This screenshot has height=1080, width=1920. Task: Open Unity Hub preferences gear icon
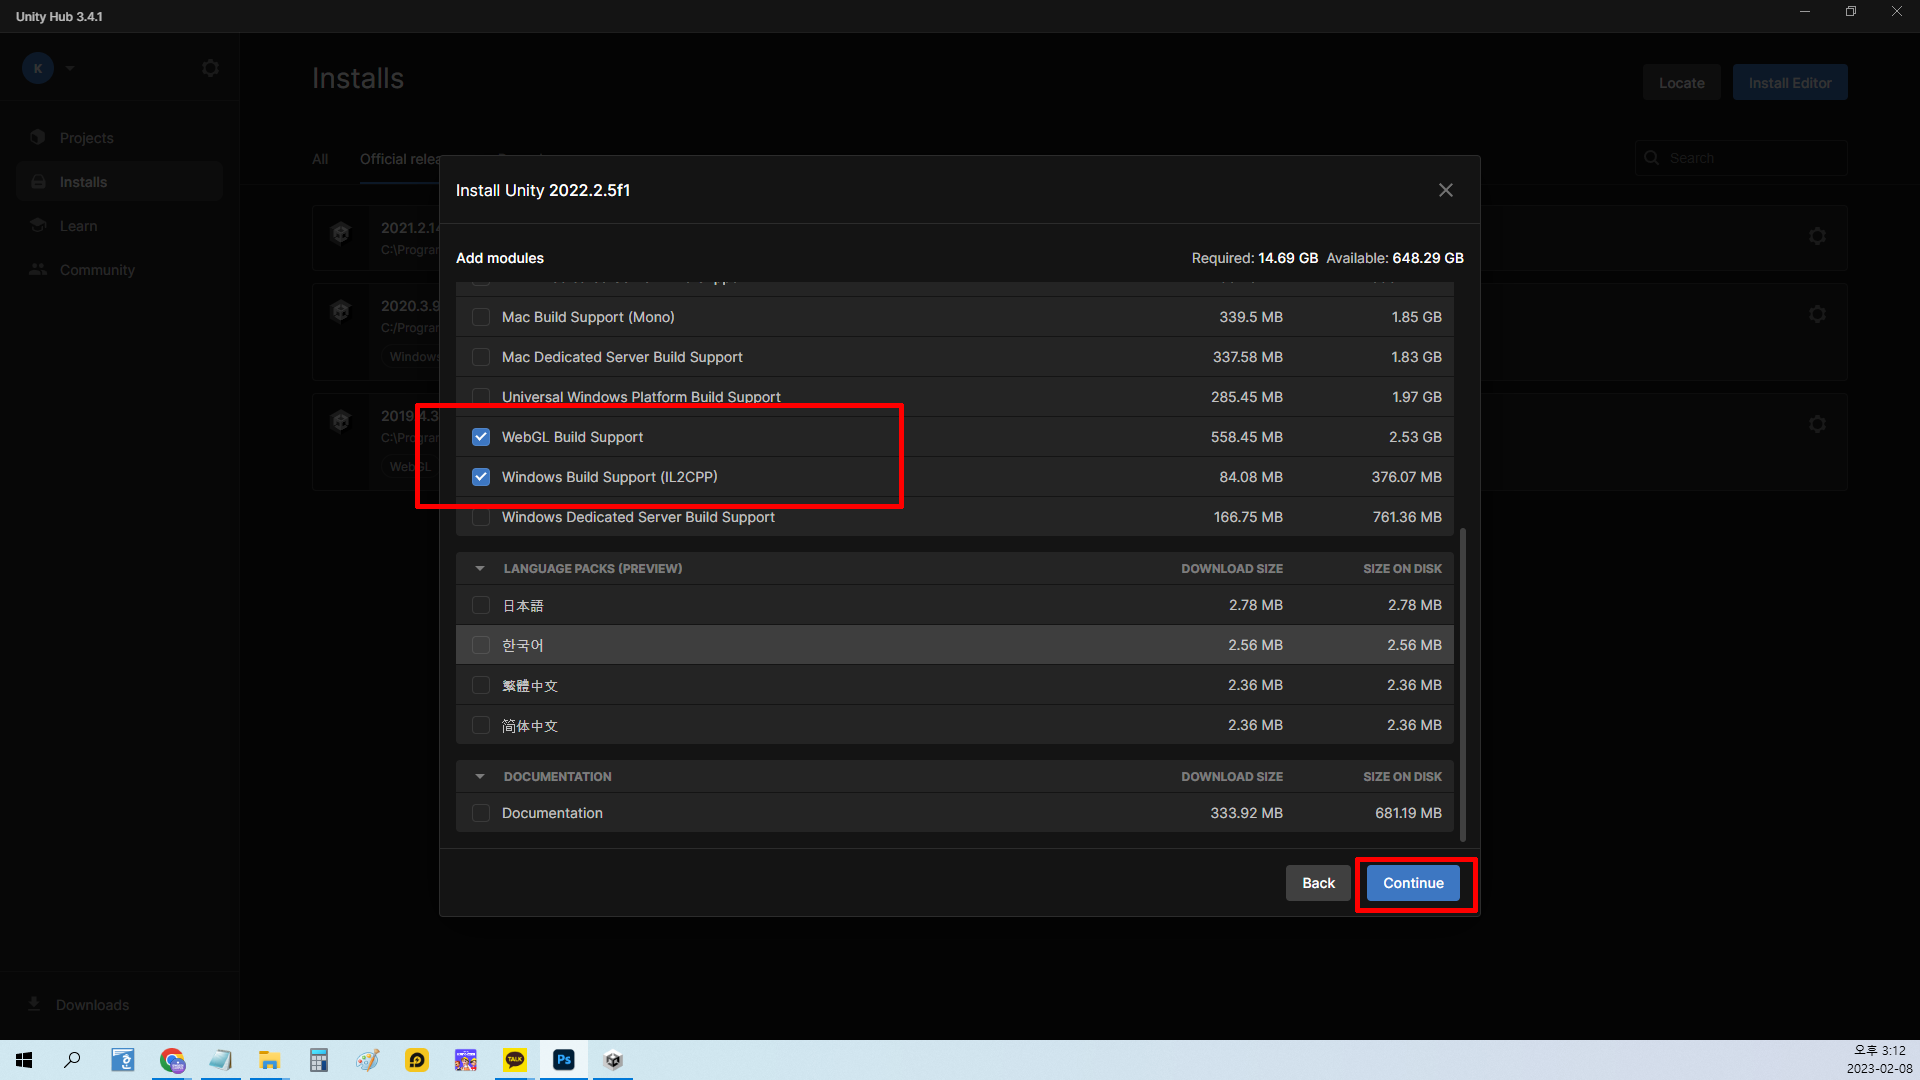pyautogui.click(x=210, y=68)
